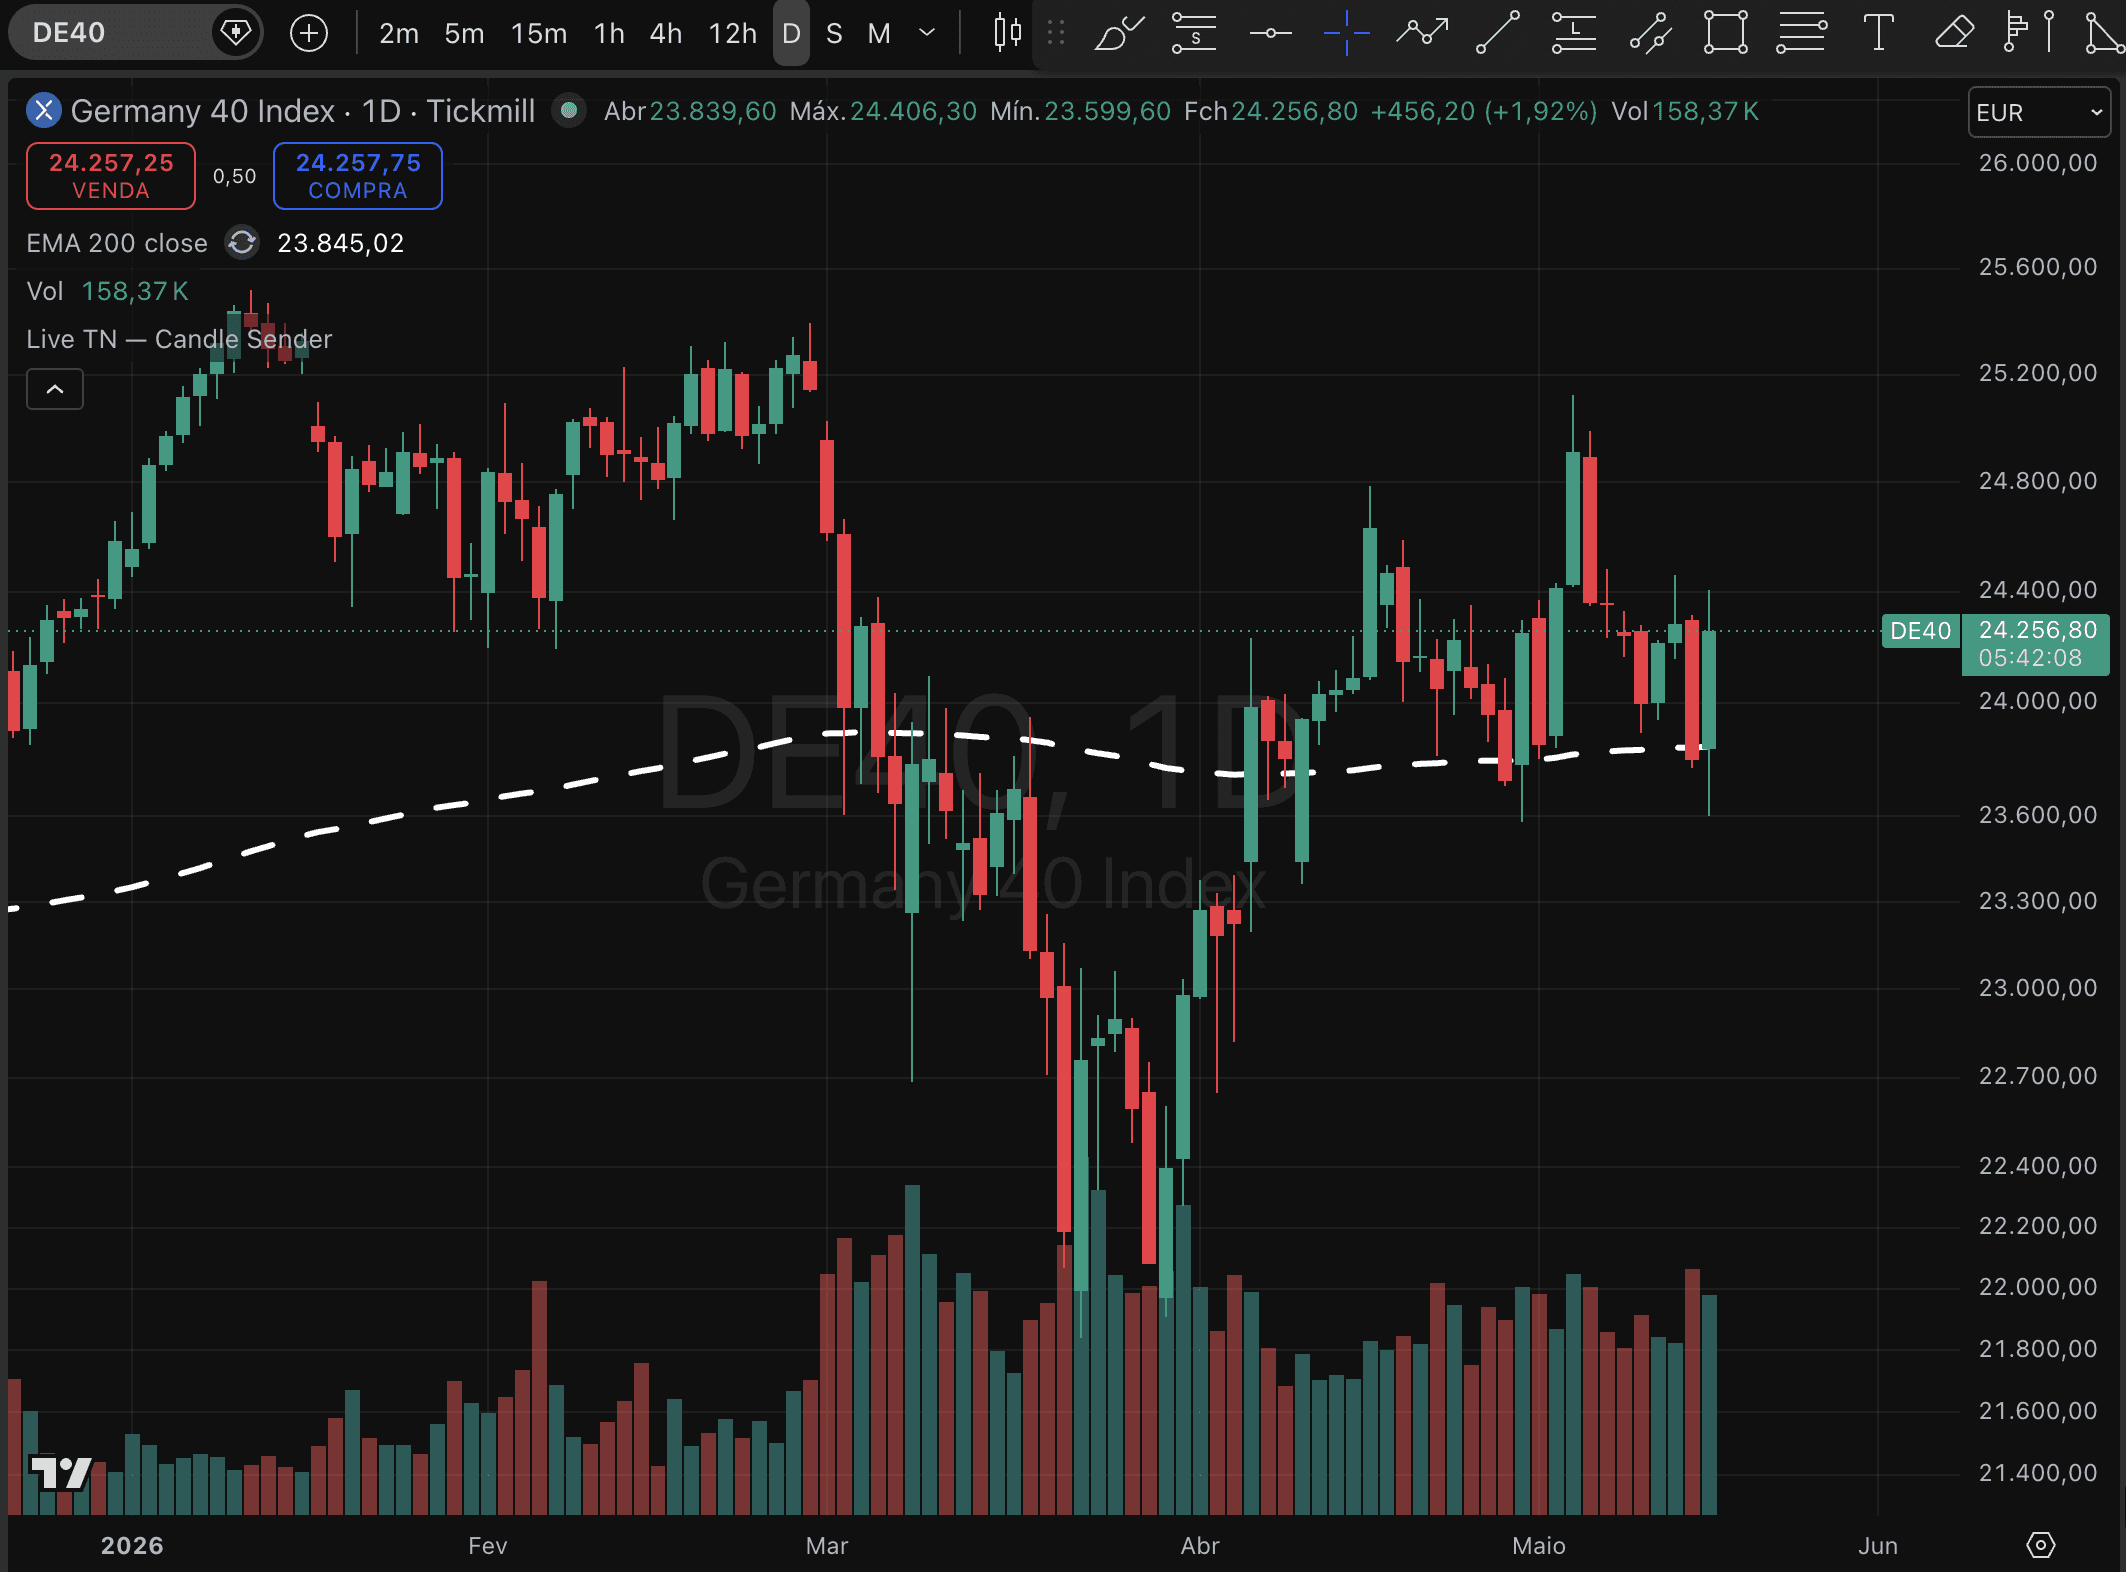2126x1572 pixels.
Task: Grab the drawing toolbar drag handle
Action: tap(1055, 33)
